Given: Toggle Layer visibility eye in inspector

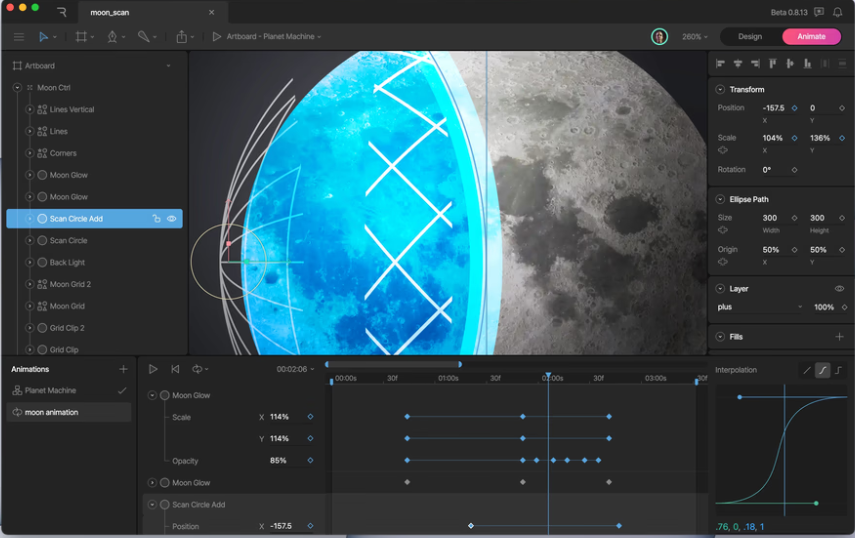Looking at the screenshot, I should pos(839,288).
